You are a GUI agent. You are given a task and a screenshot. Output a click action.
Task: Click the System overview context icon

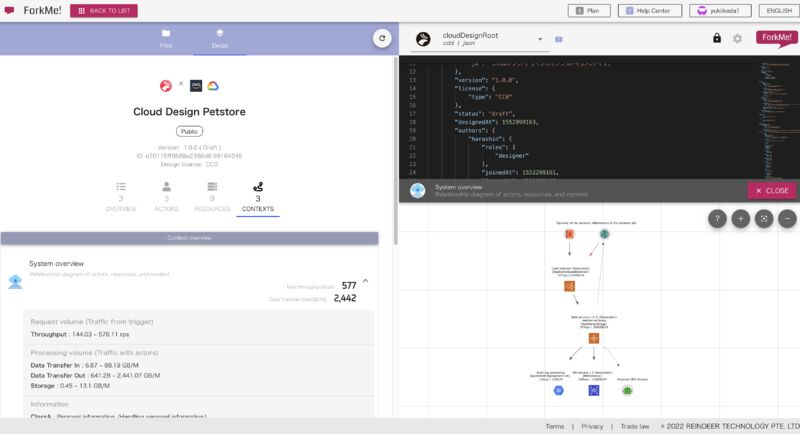pos(15,282)
